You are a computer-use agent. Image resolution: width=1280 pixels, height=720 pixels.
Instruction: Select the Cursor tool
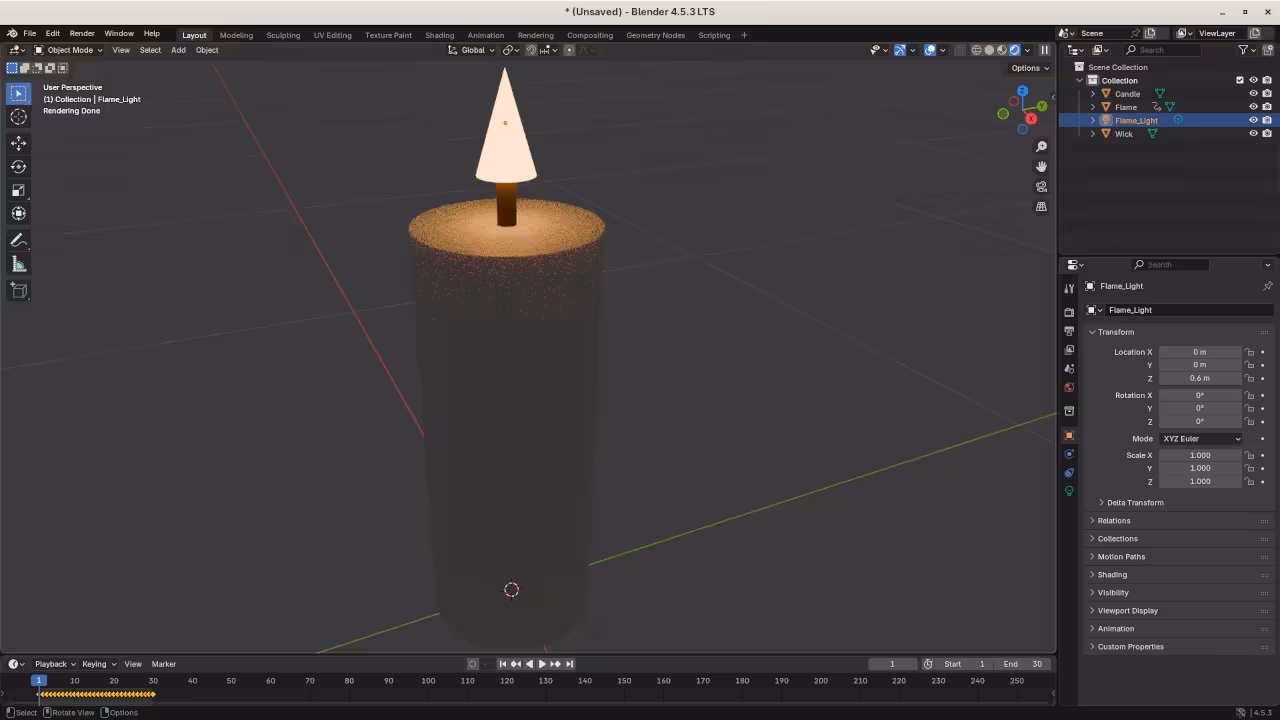(18, 117)
